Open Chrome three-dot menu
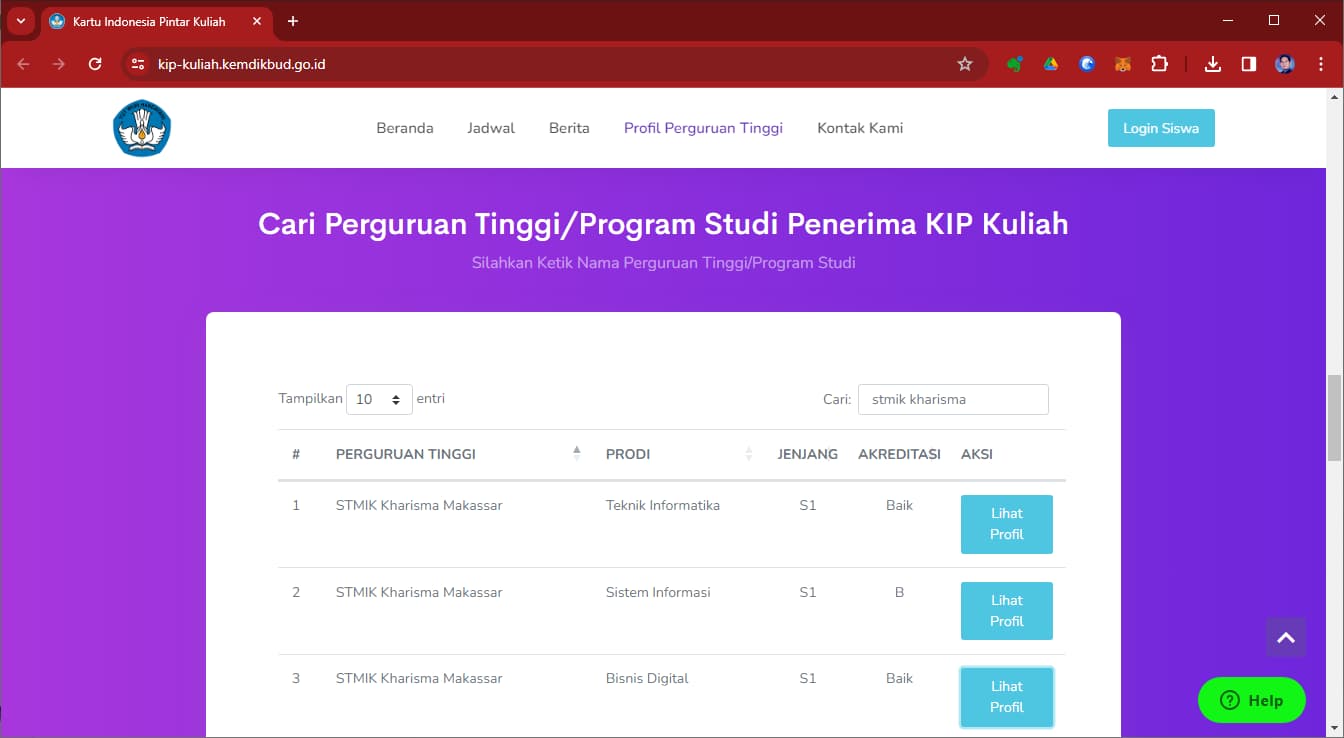Screen dimensions: 1344x738 click(1320, 64)
